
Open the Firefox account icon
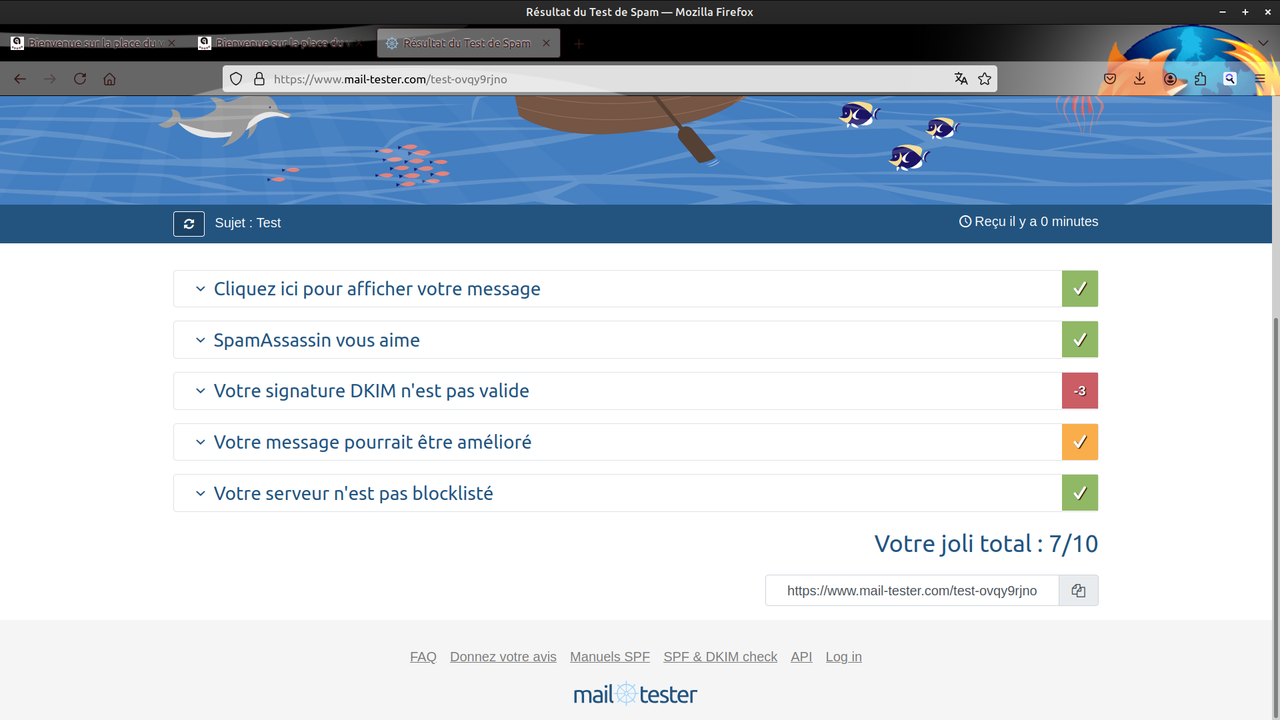(x=1170, y=79)
